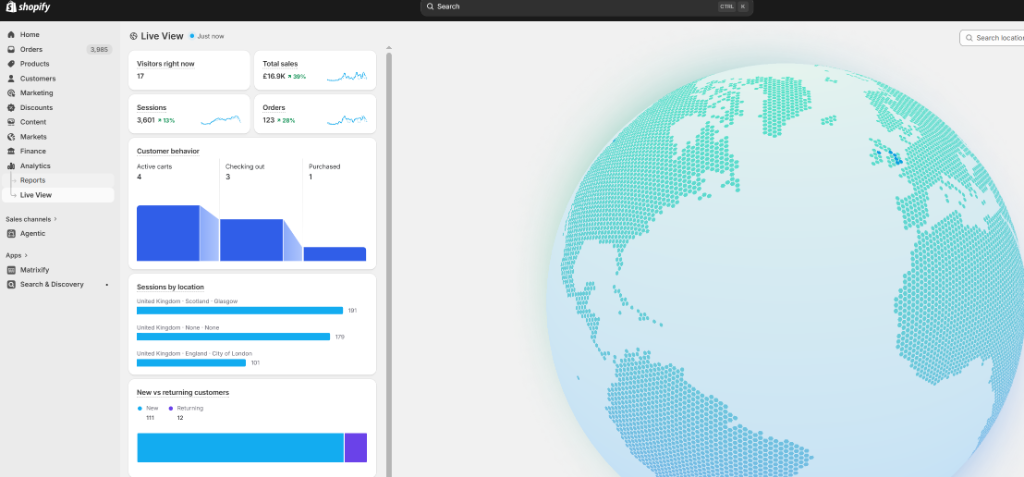Click the Customers person icon

11,78
